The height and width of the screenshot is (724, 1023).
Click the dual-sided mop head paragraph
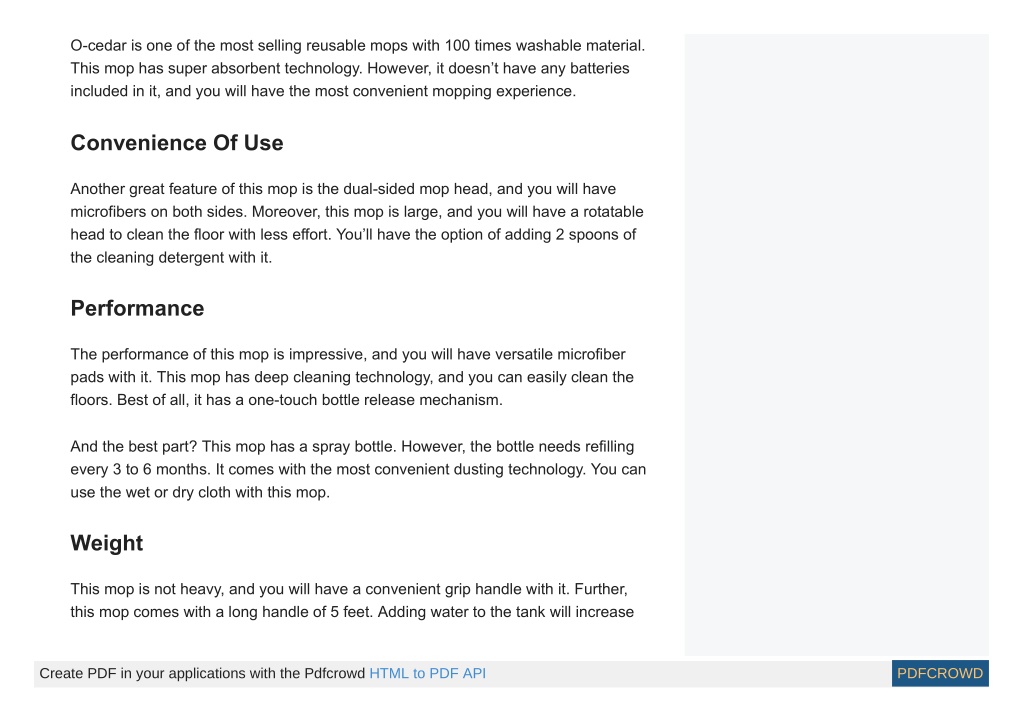click(x=357, y=223)
